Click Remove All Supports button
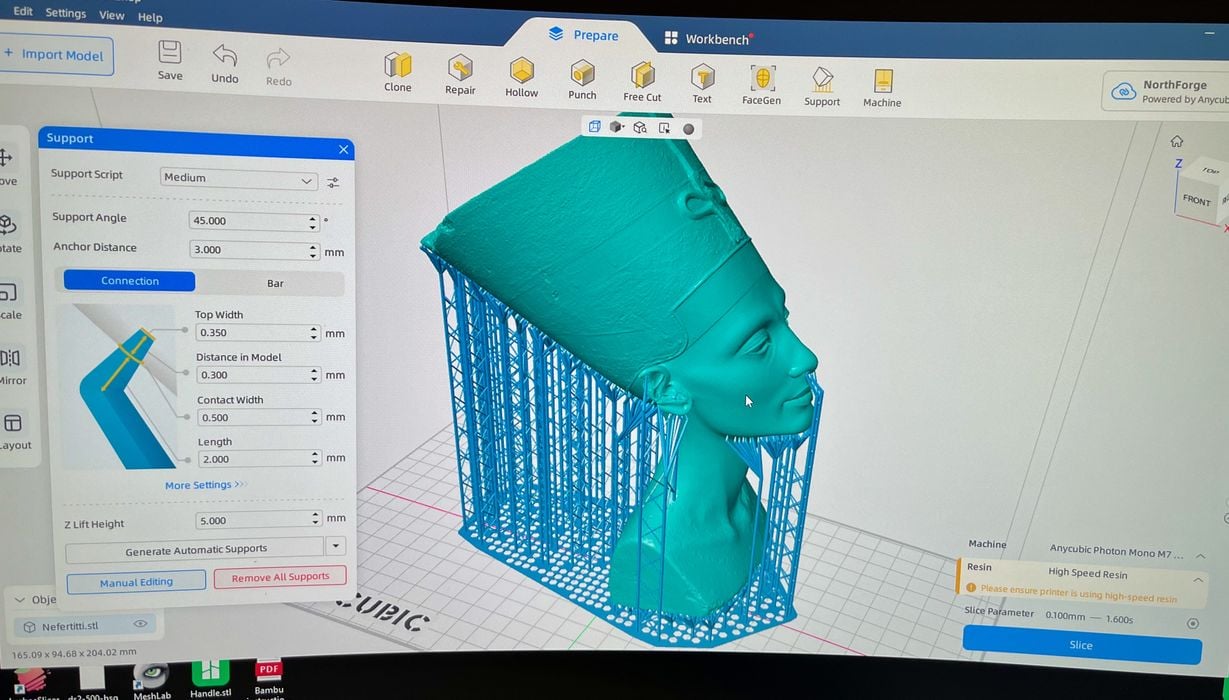The image size is (1229, 700). (x=280, y=577)
